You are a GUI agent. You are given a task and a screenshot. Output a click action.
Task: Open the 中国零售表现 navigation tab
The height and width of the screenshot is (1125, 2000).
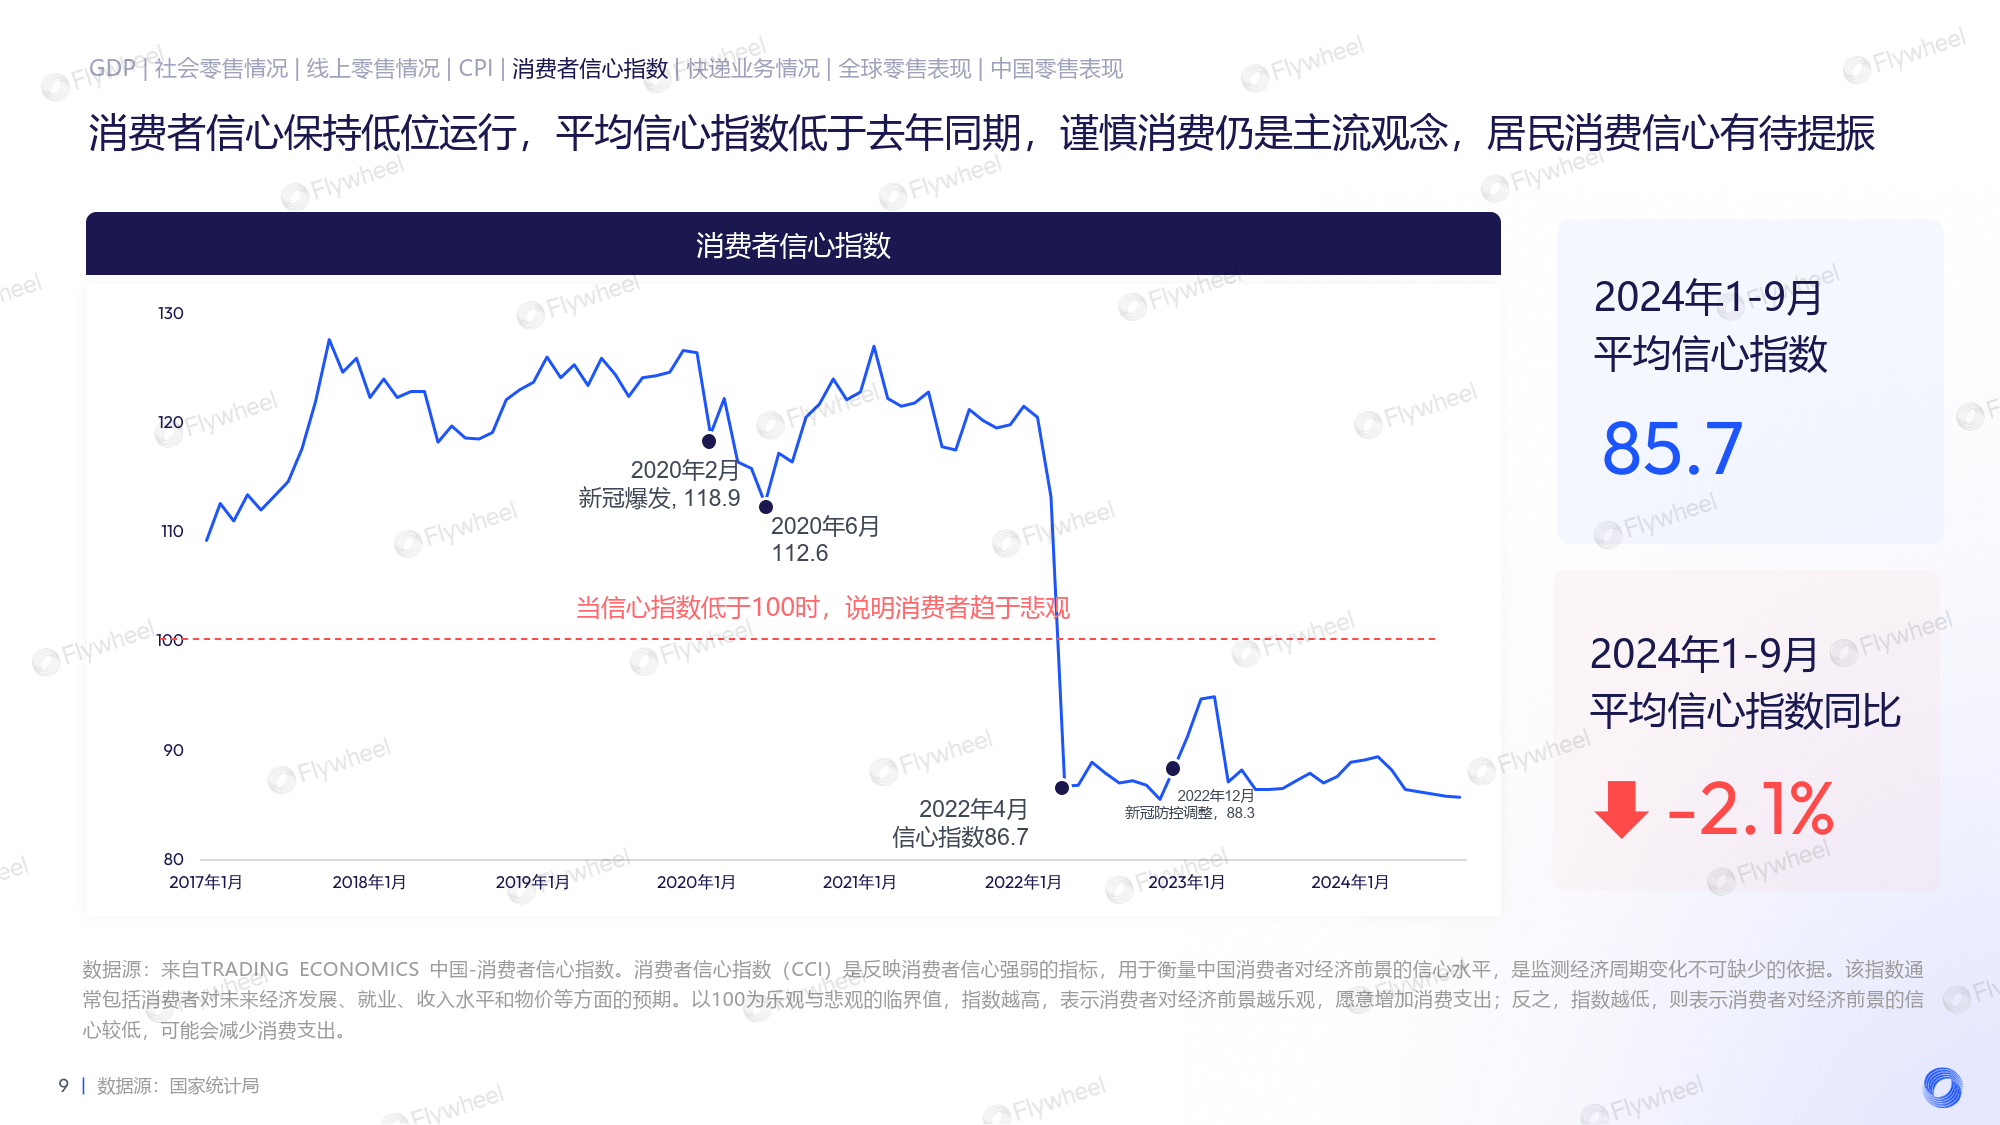pos(1057,68)
